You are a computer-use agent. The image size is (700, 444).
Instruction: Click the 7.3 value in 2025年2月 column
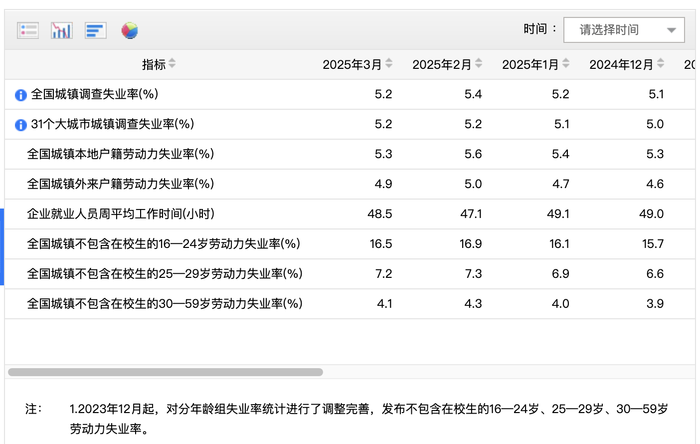[473, 274]
